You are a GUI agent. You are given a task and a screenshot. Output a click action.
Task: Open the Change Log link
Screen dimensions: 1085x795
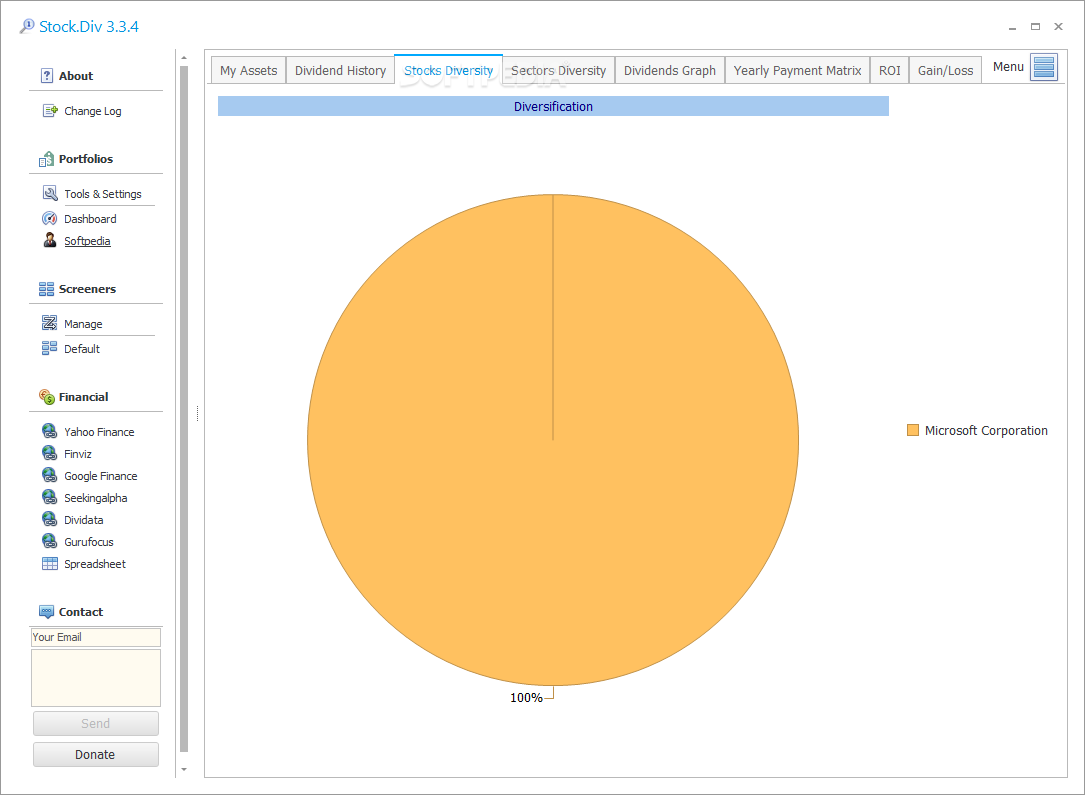tap(93, 111)
